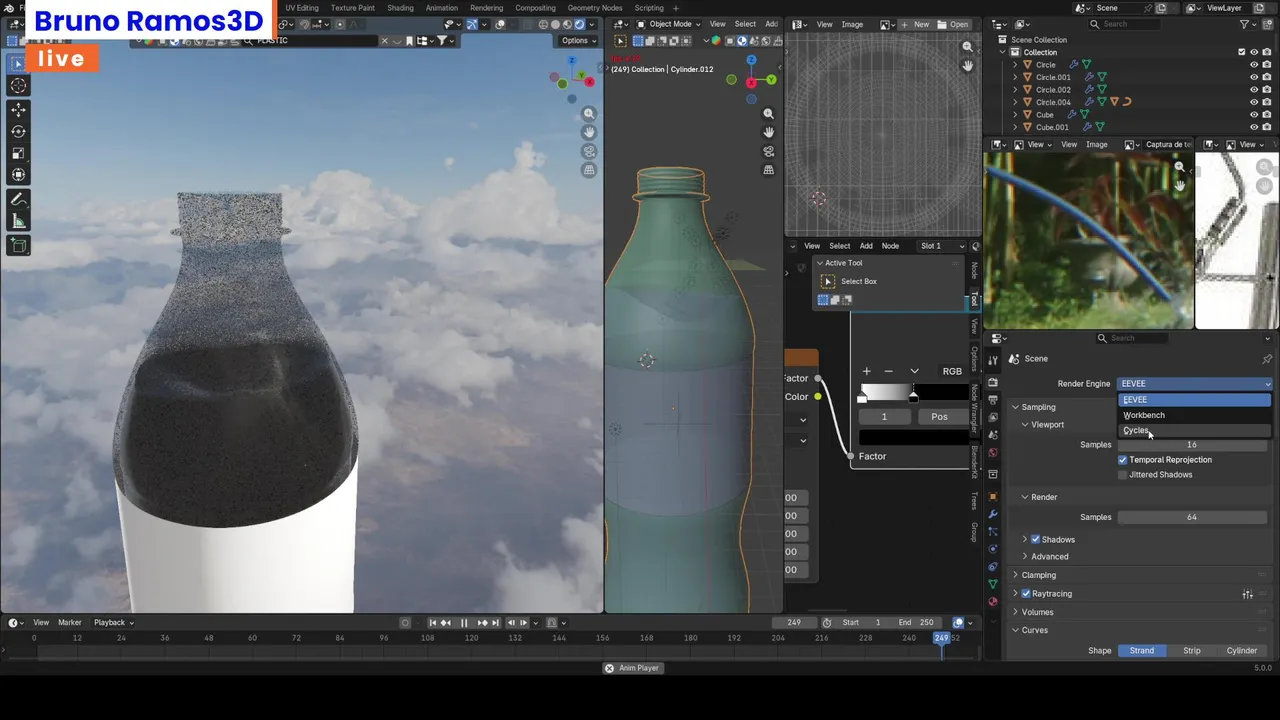Select the Add Cube tool in left toolbar
1280x720 pixels.
18,245
